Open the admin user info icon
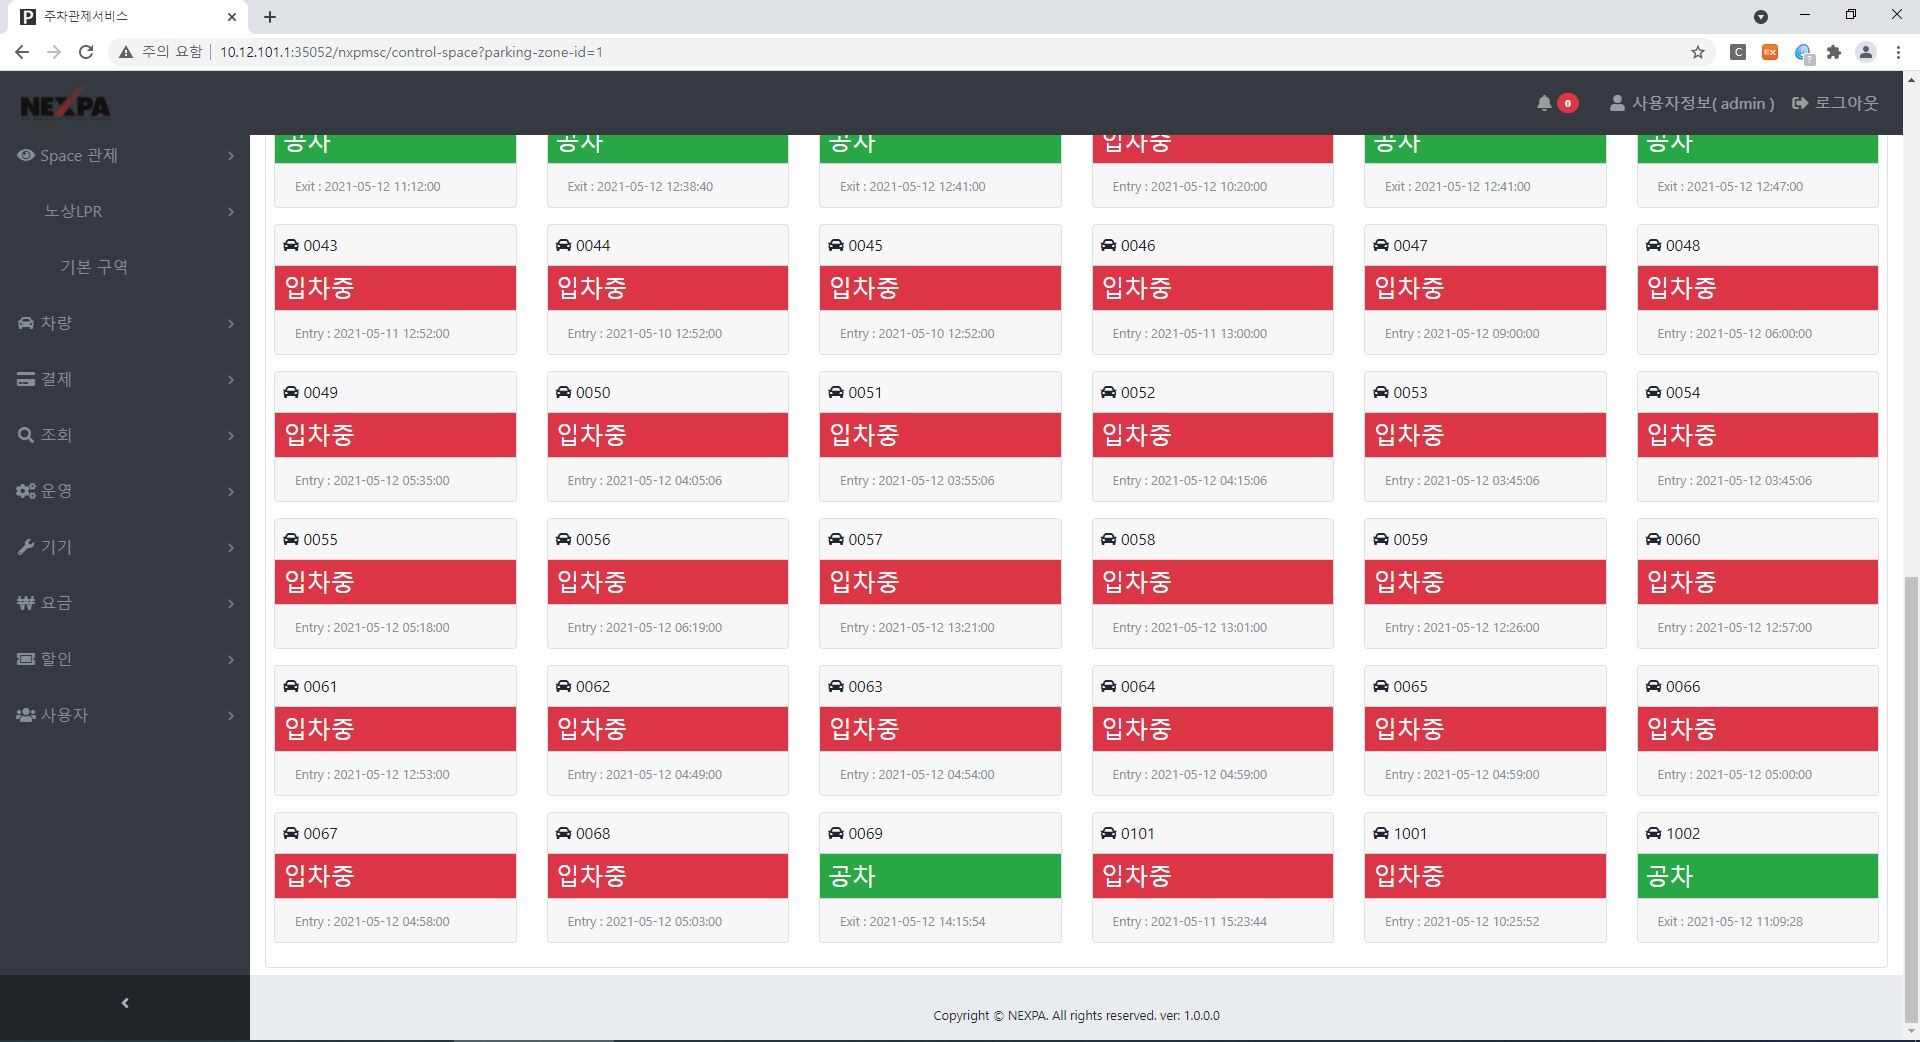1920x1042 pixels. click(x=1617, y=103)
